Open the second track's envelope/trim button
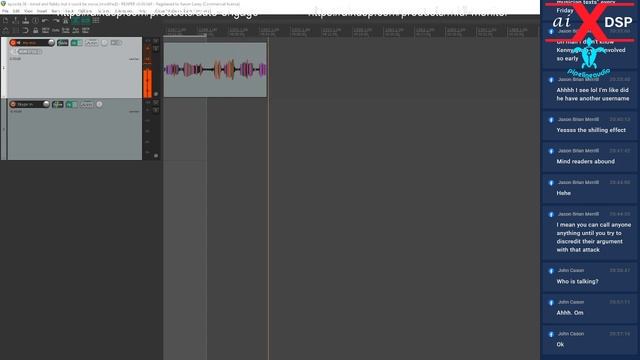 point(87,104)
